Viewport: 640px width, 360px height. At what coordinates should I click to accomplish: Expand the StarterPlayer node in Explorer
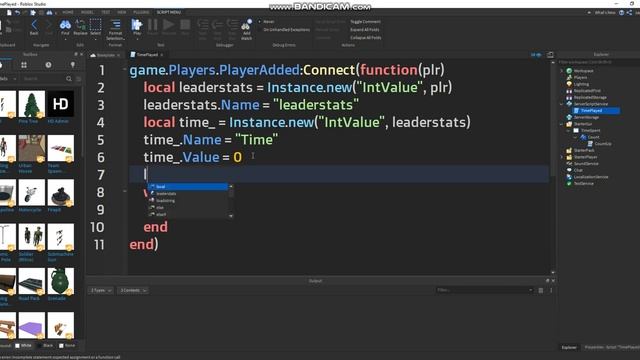pos(562,157)
